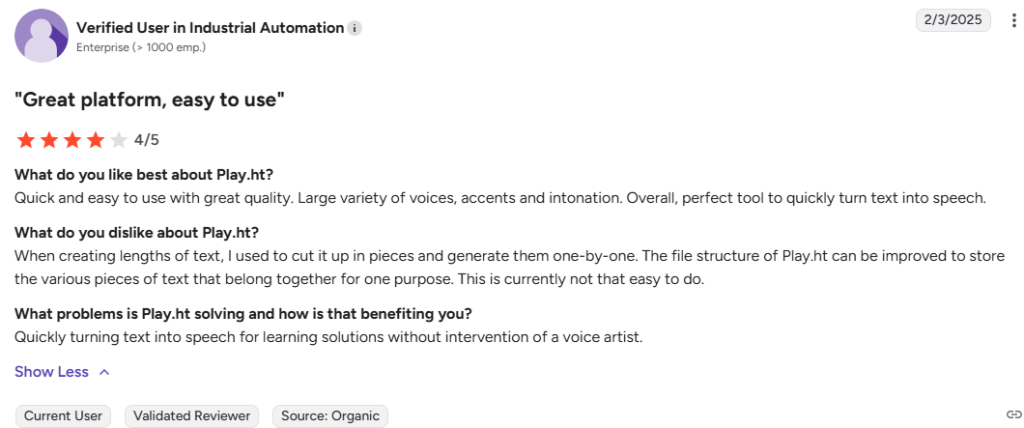Click the 4/5 rating text

pos(147,140)
